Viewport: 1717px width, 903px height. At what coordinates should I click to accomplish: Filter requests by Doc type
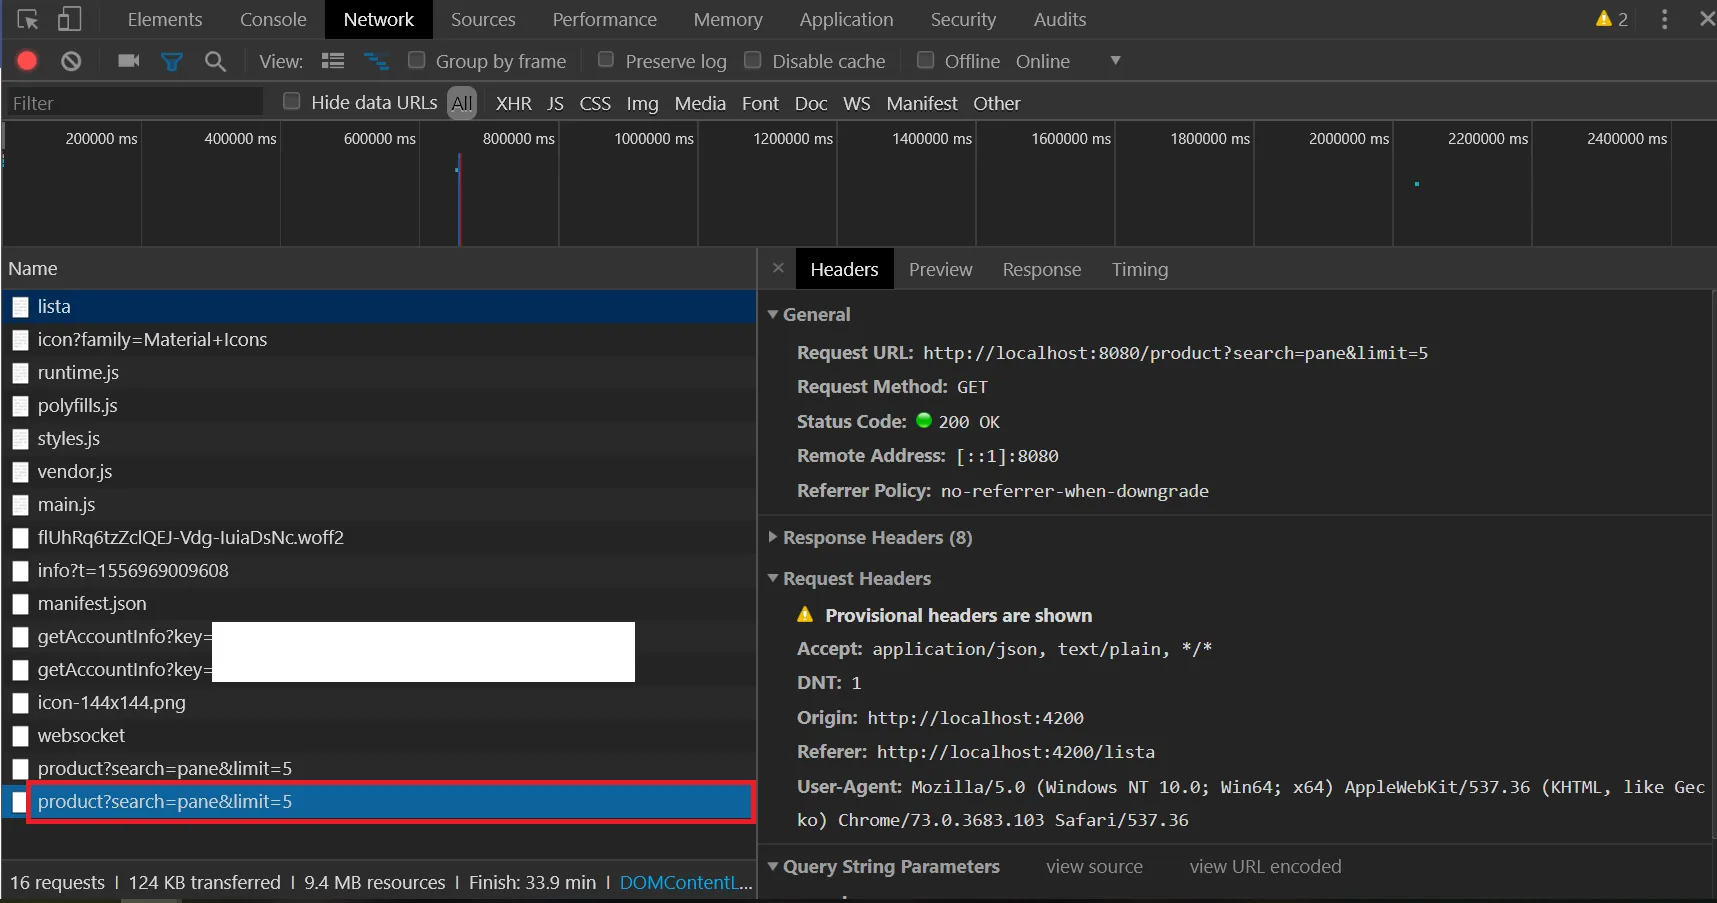tap(811, 103)
